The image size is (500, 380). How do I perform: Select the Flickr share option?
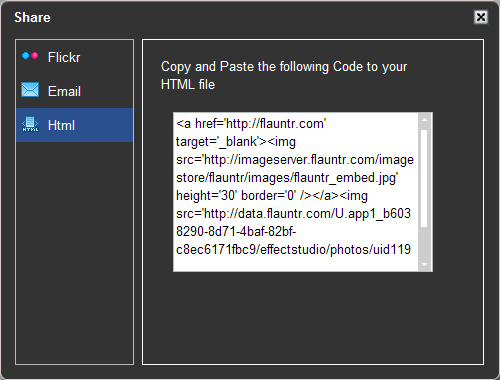coord(74,57)
